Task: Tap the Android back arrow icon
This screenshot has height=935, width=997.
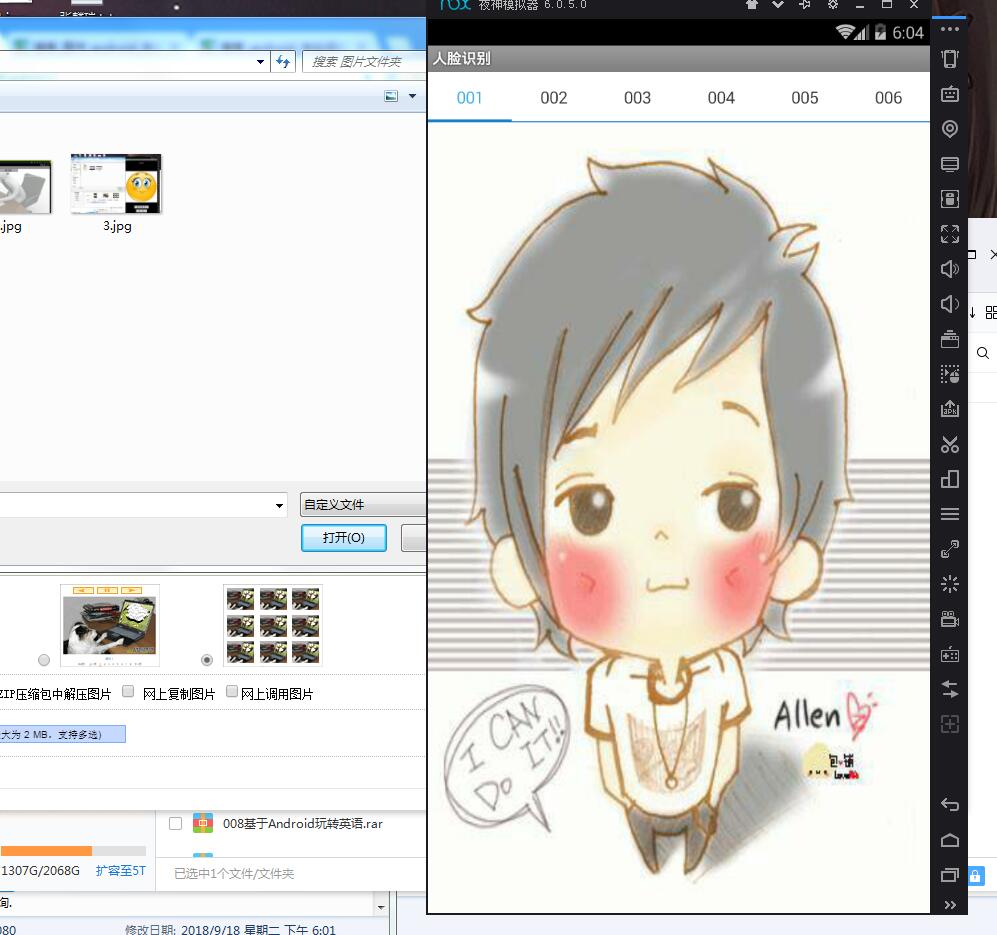Action: 950,805
